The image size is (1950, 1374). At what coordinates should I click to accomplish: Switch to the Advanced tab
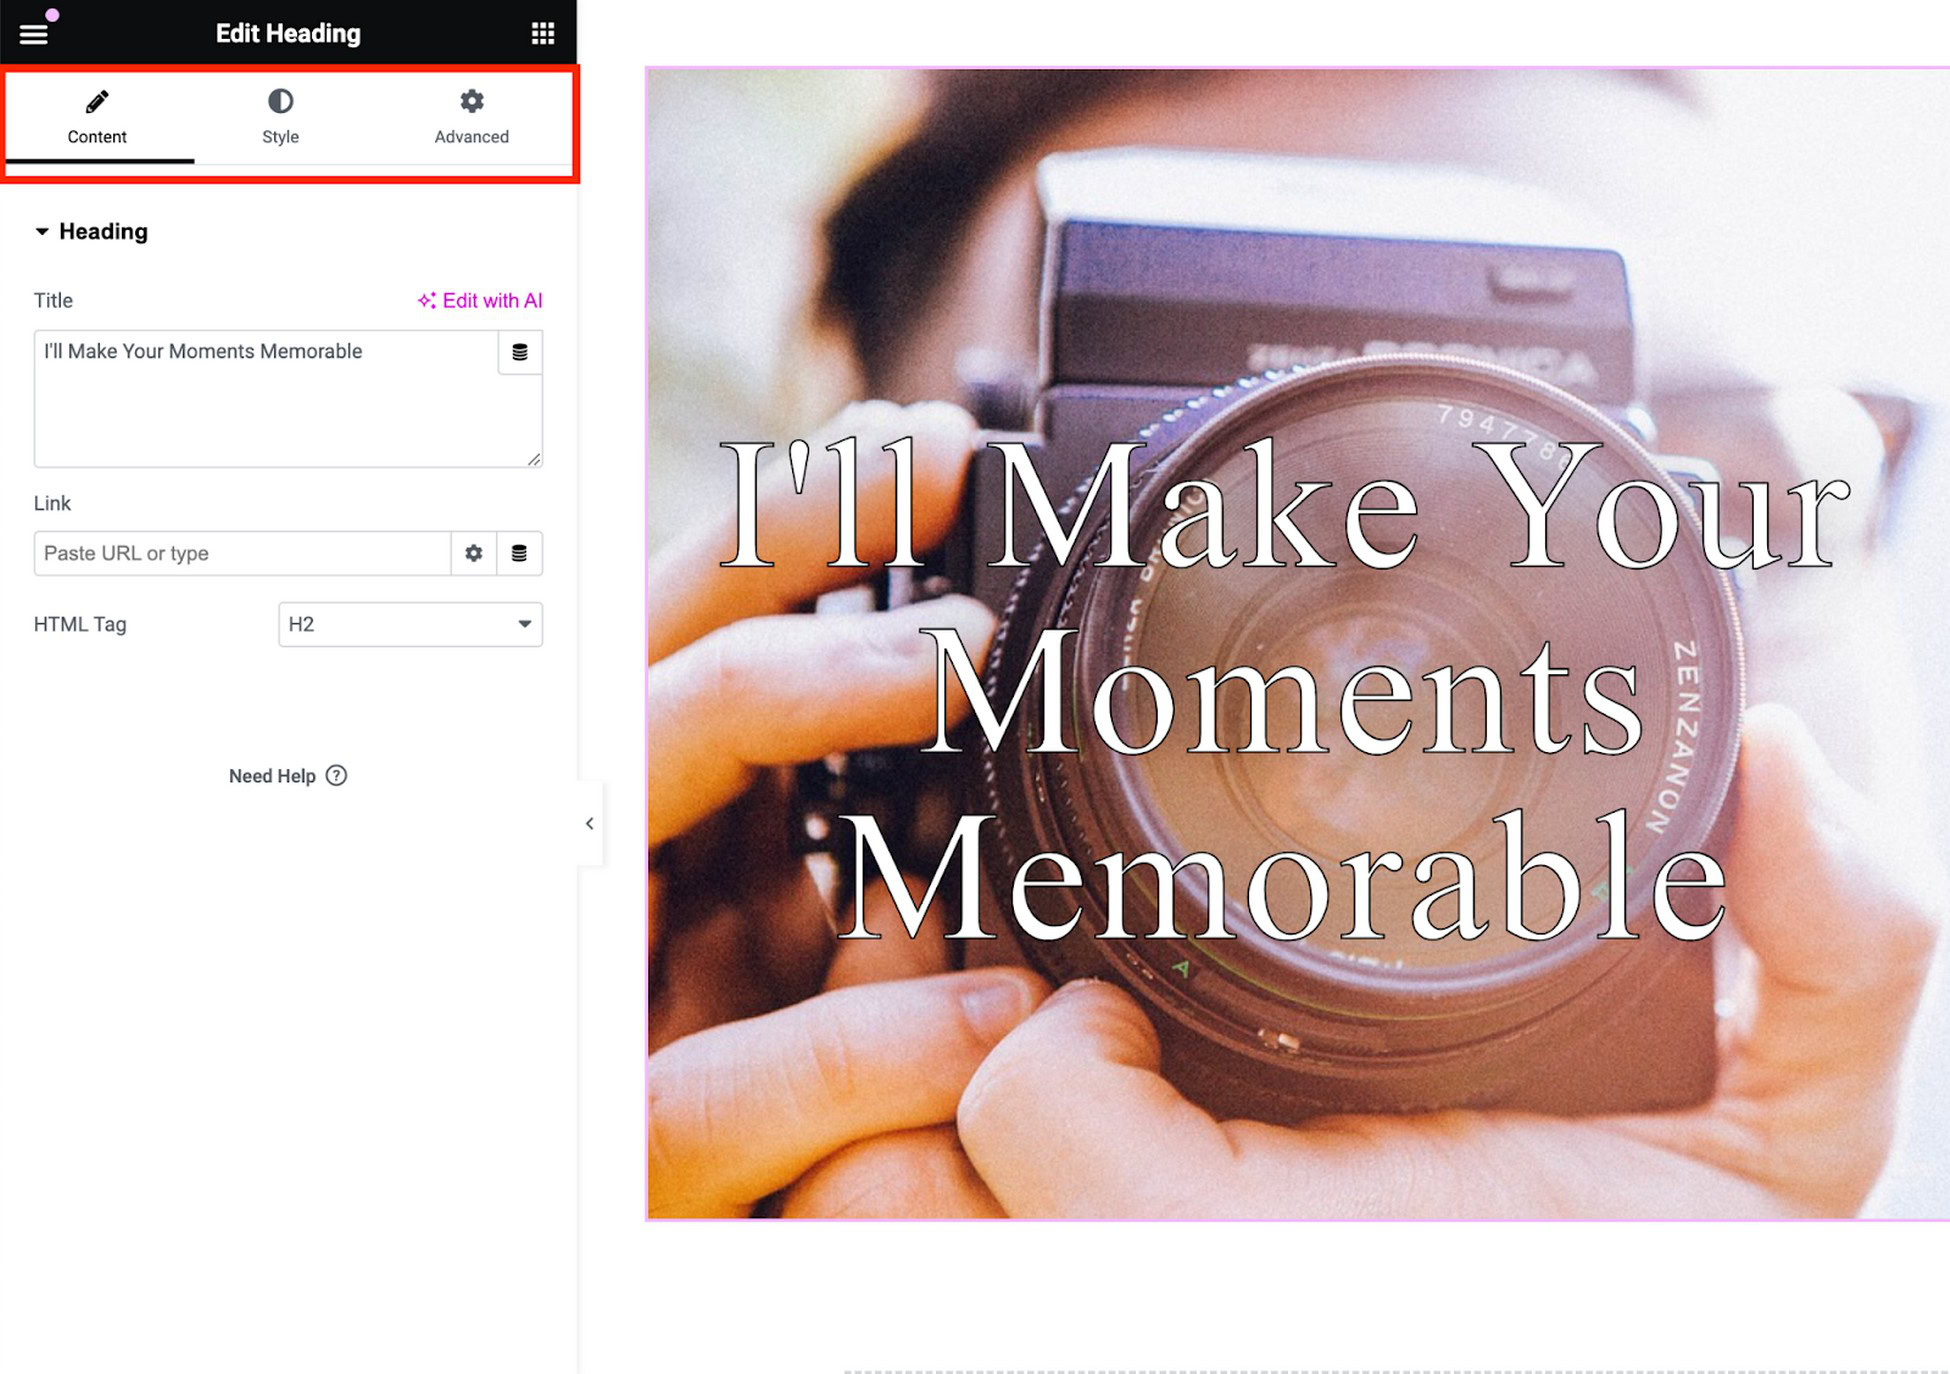[x=471, y=120]
